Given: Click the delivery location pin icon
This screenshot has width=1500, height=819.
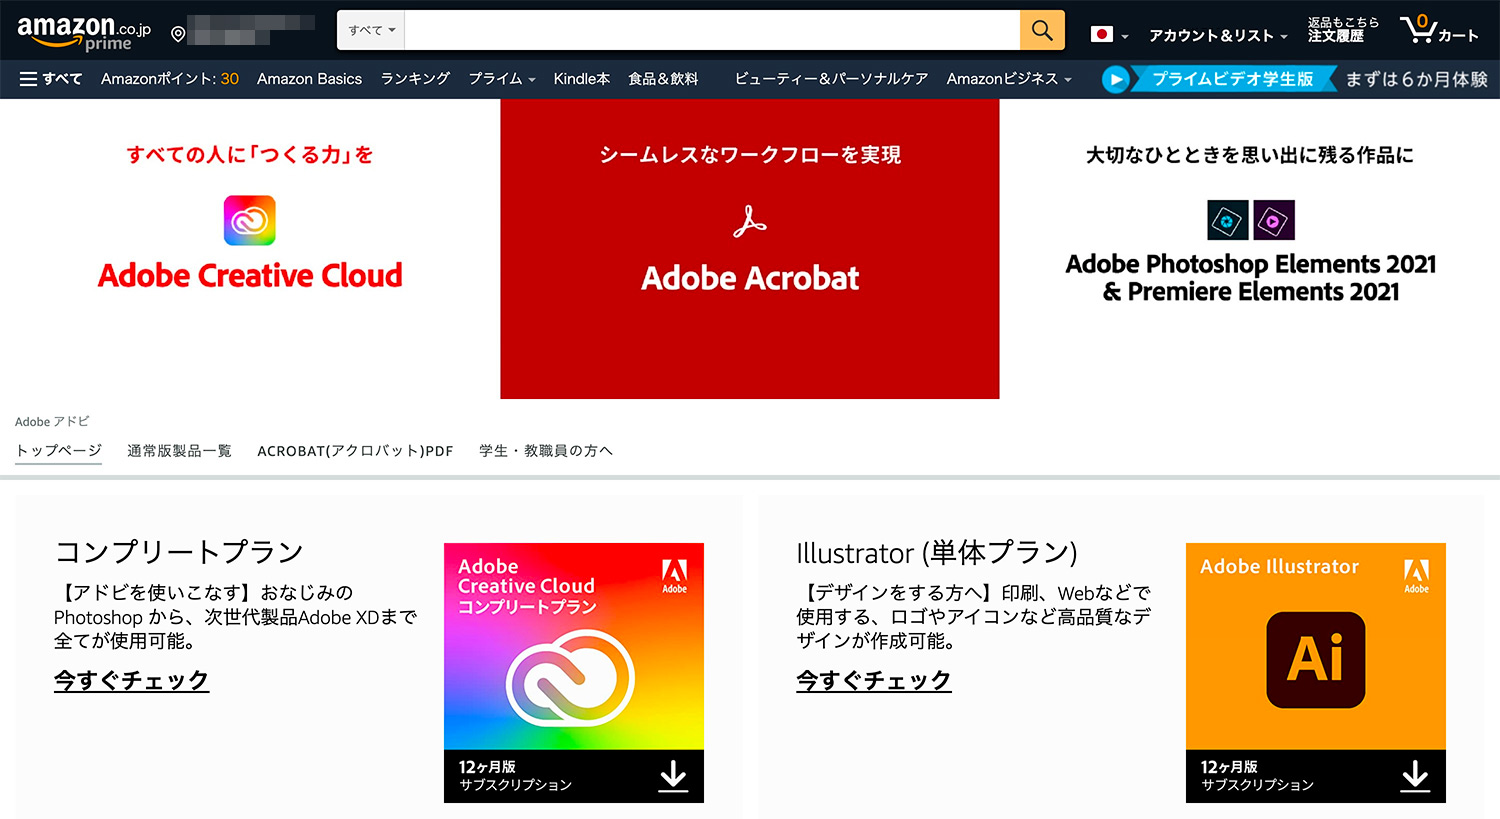Looking at the screenshot, I should point(178,34).
